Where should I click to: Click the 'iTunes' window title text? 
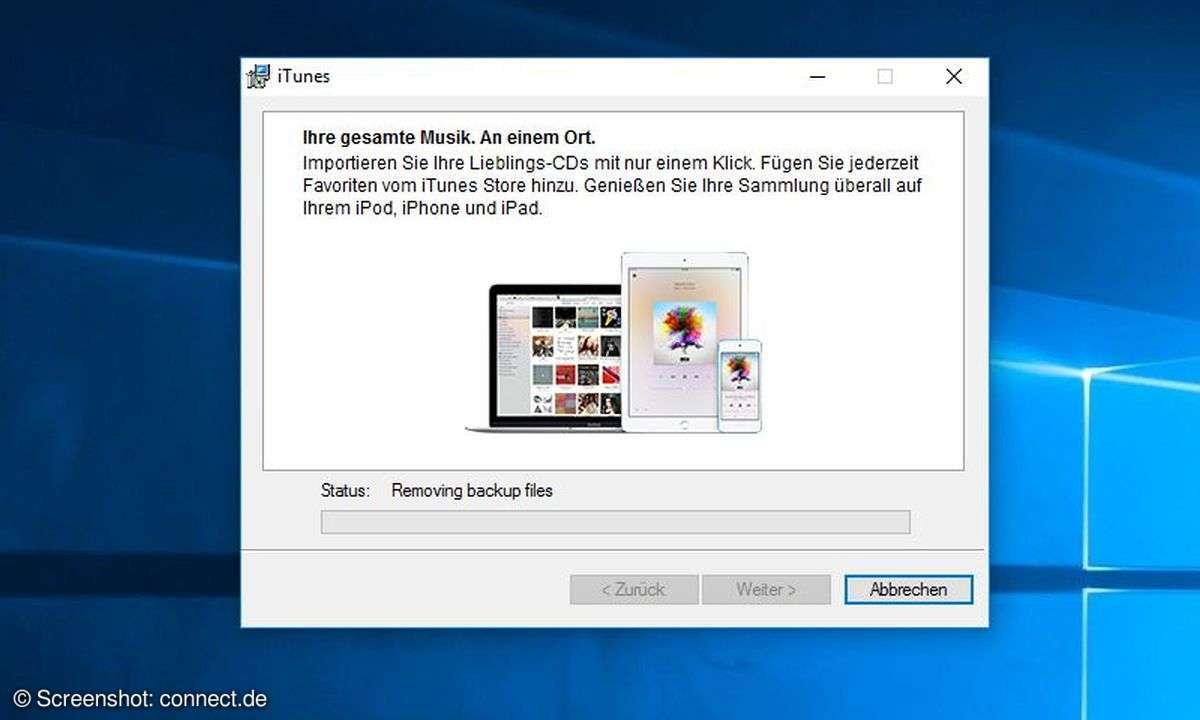click(x=304, y=77)
